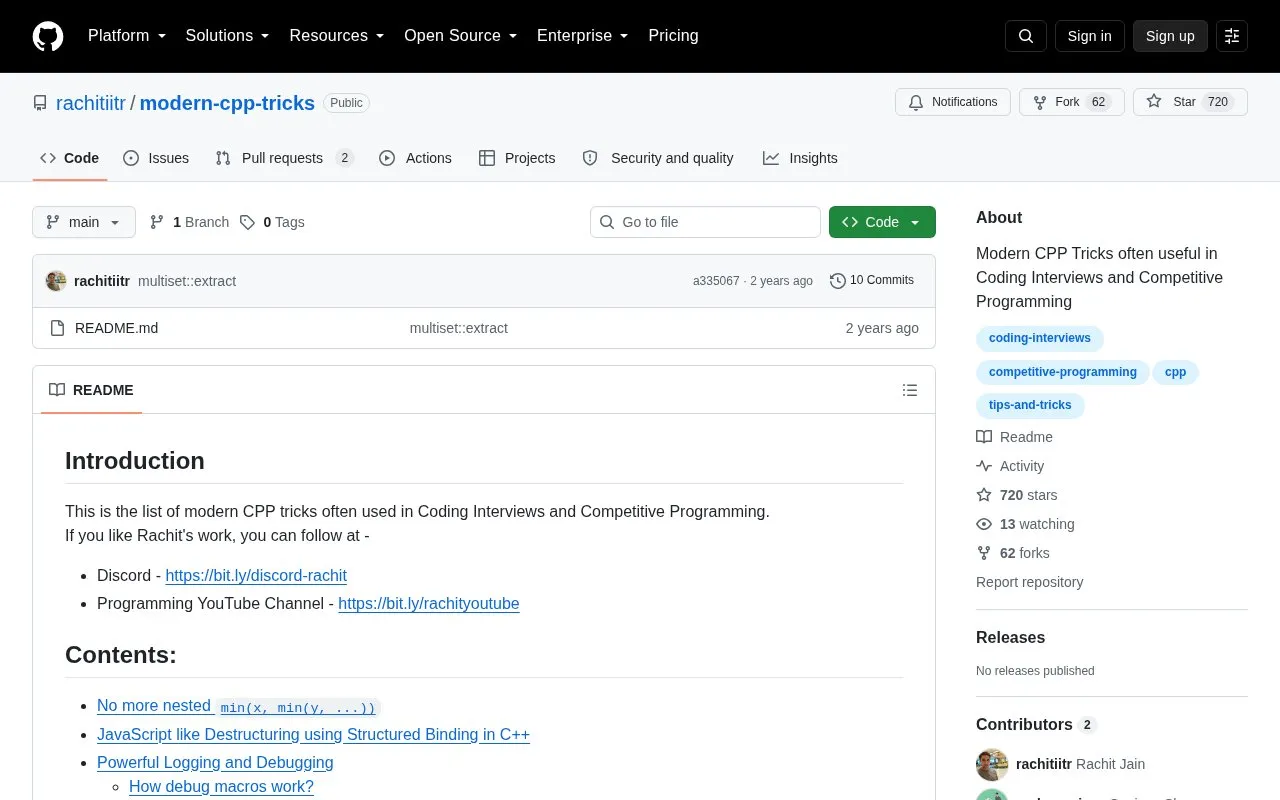The width and height of the screenshot is (1280, 800).
Task: Click rachitiitr author name in commit row
Action: pyautogui.click(x=102, y=281)
